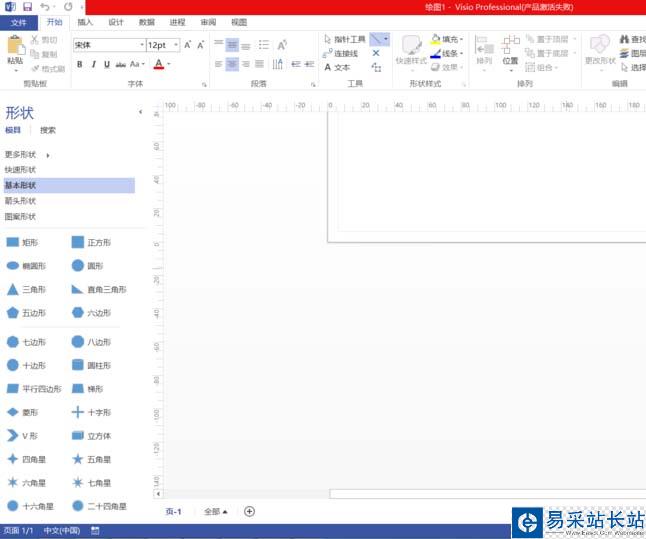
Task: Open the Search tab in Shapes pane
Action: pos(48,130)
